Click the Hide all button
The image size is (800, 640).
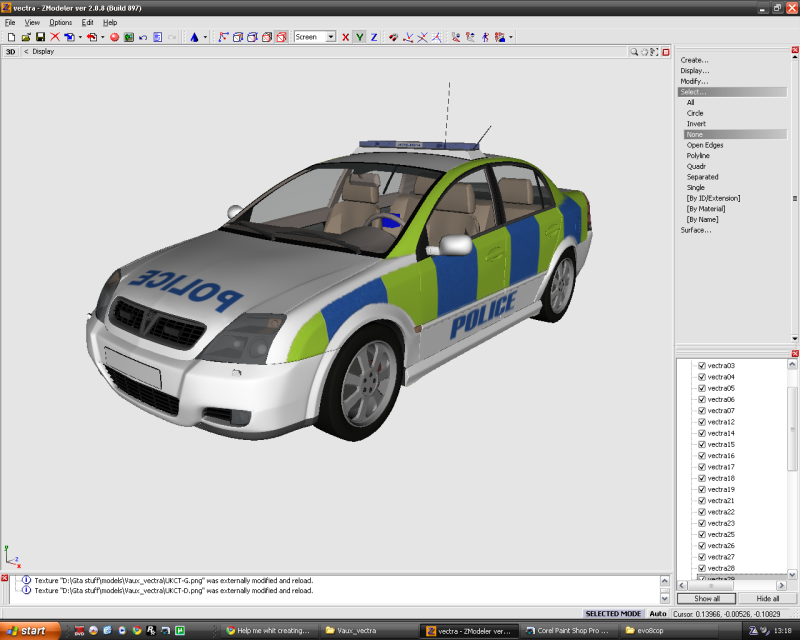[768, 599]
